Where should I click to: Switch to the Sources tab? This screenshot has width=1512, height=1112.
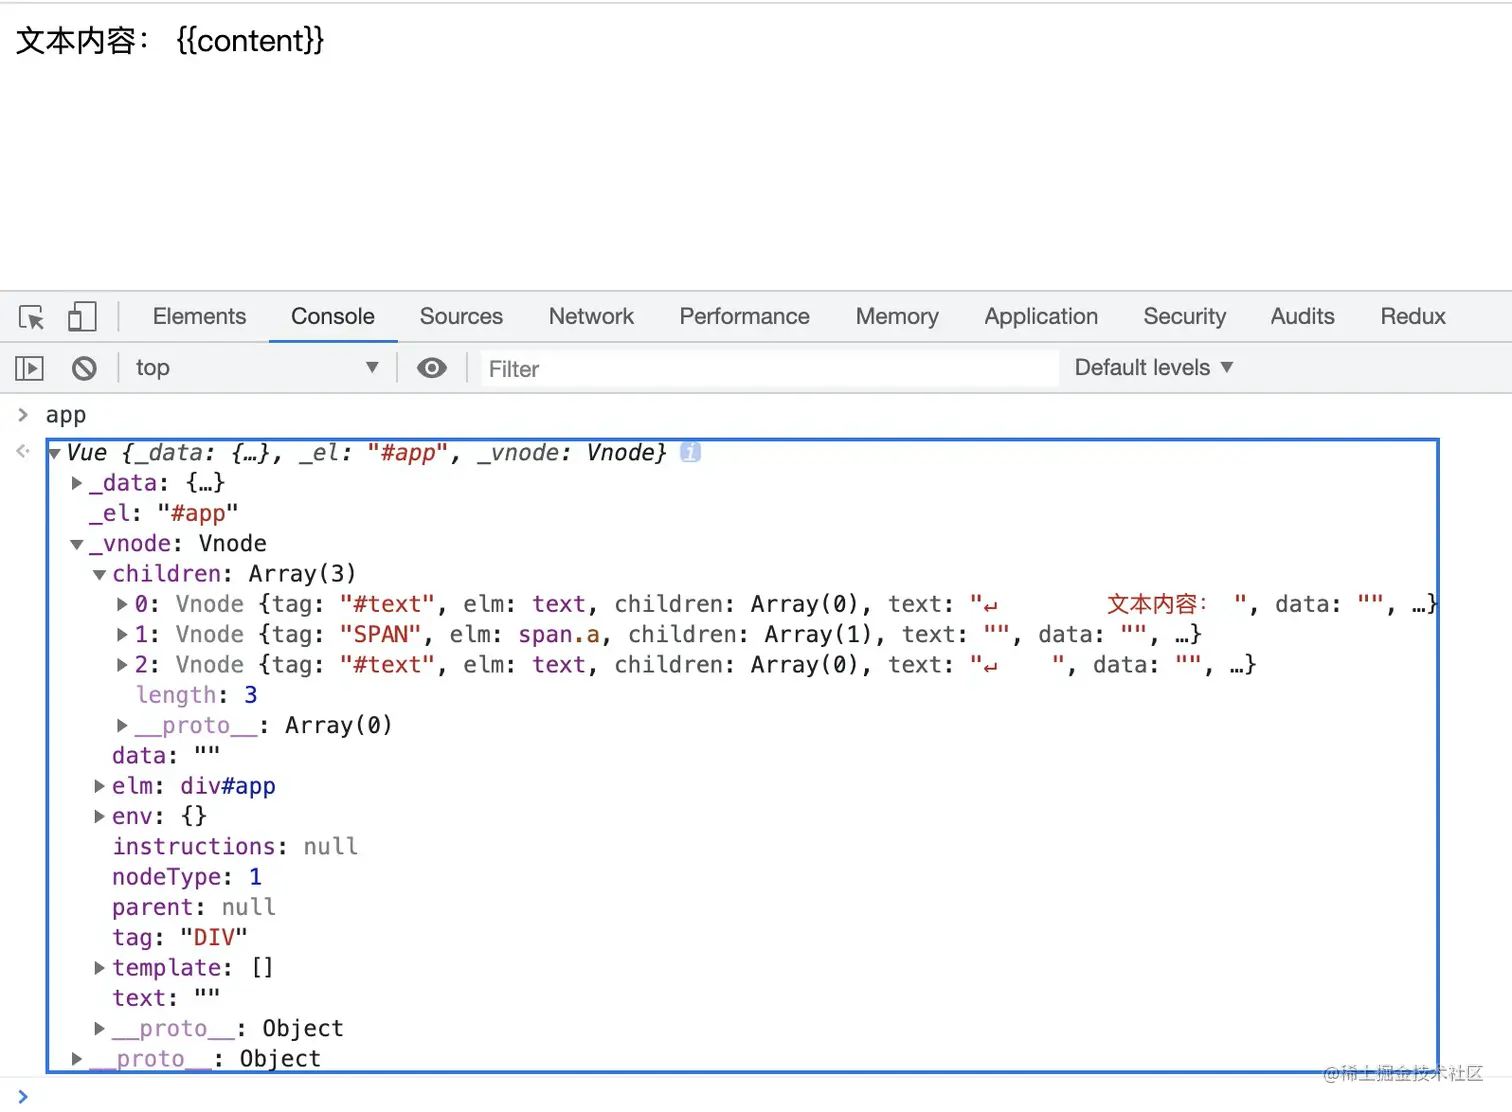[x=461, y=316]
